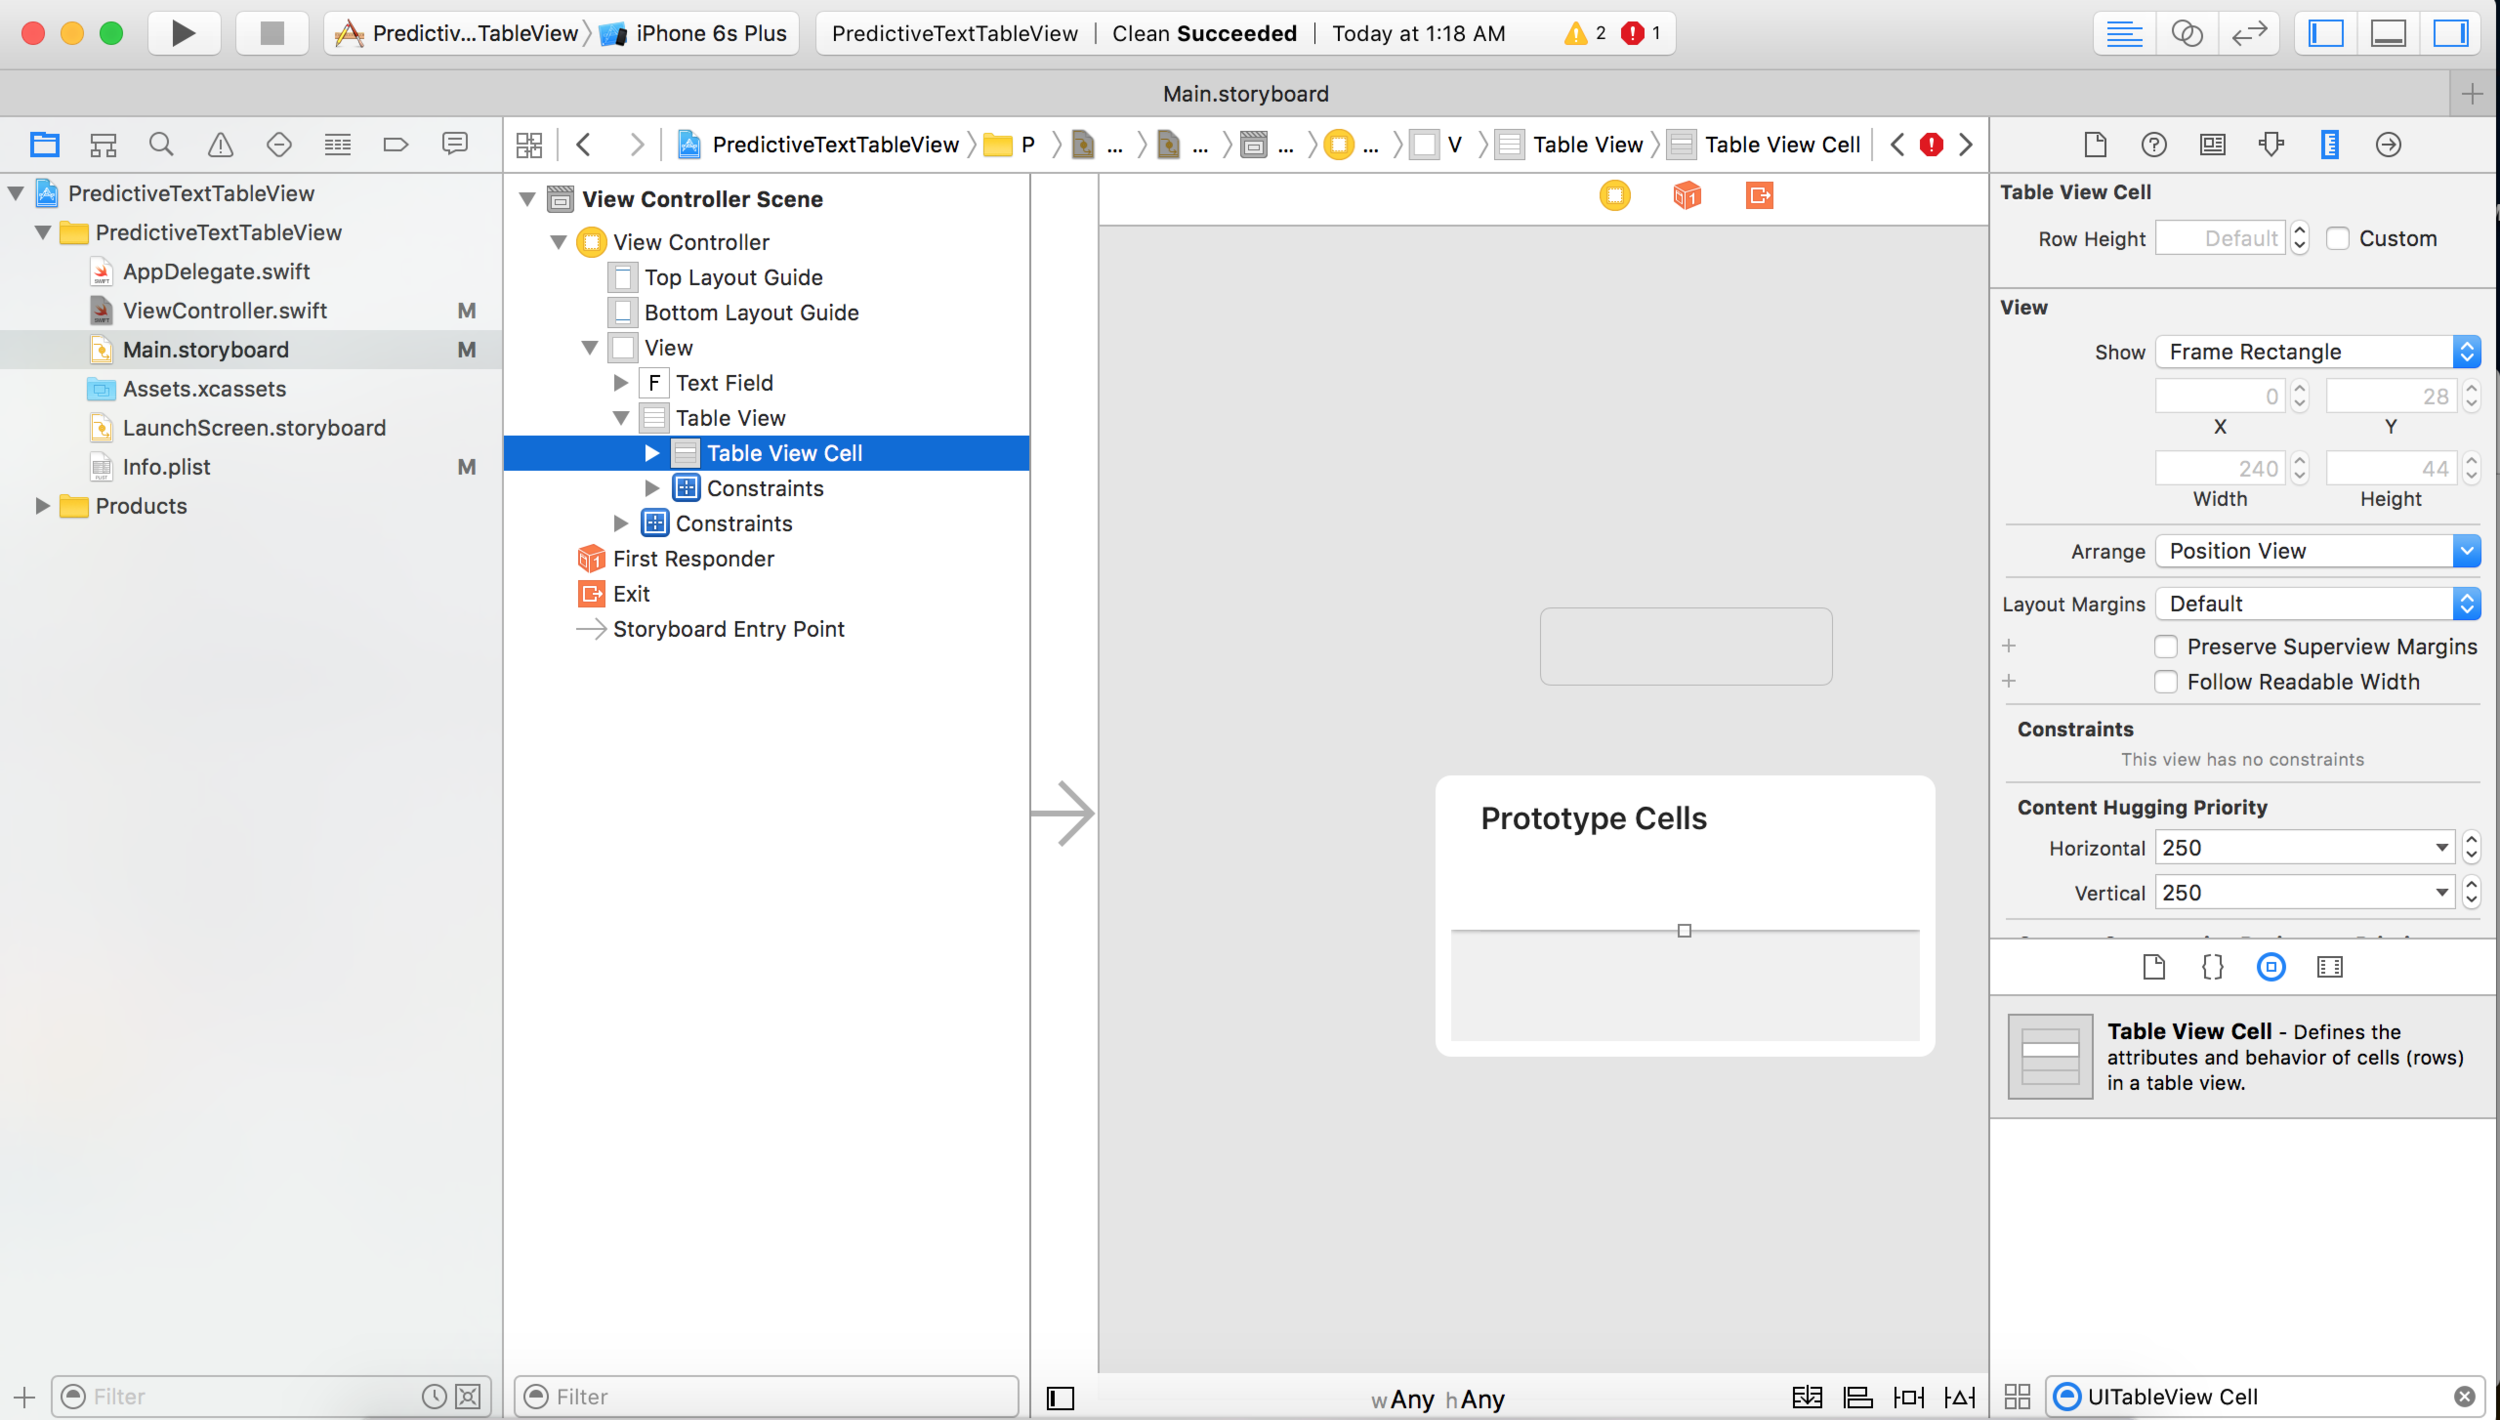Screen dimensions: 2500x1420
Task: Click the error issue indicator in toolbar
Action: (1640, 33)
